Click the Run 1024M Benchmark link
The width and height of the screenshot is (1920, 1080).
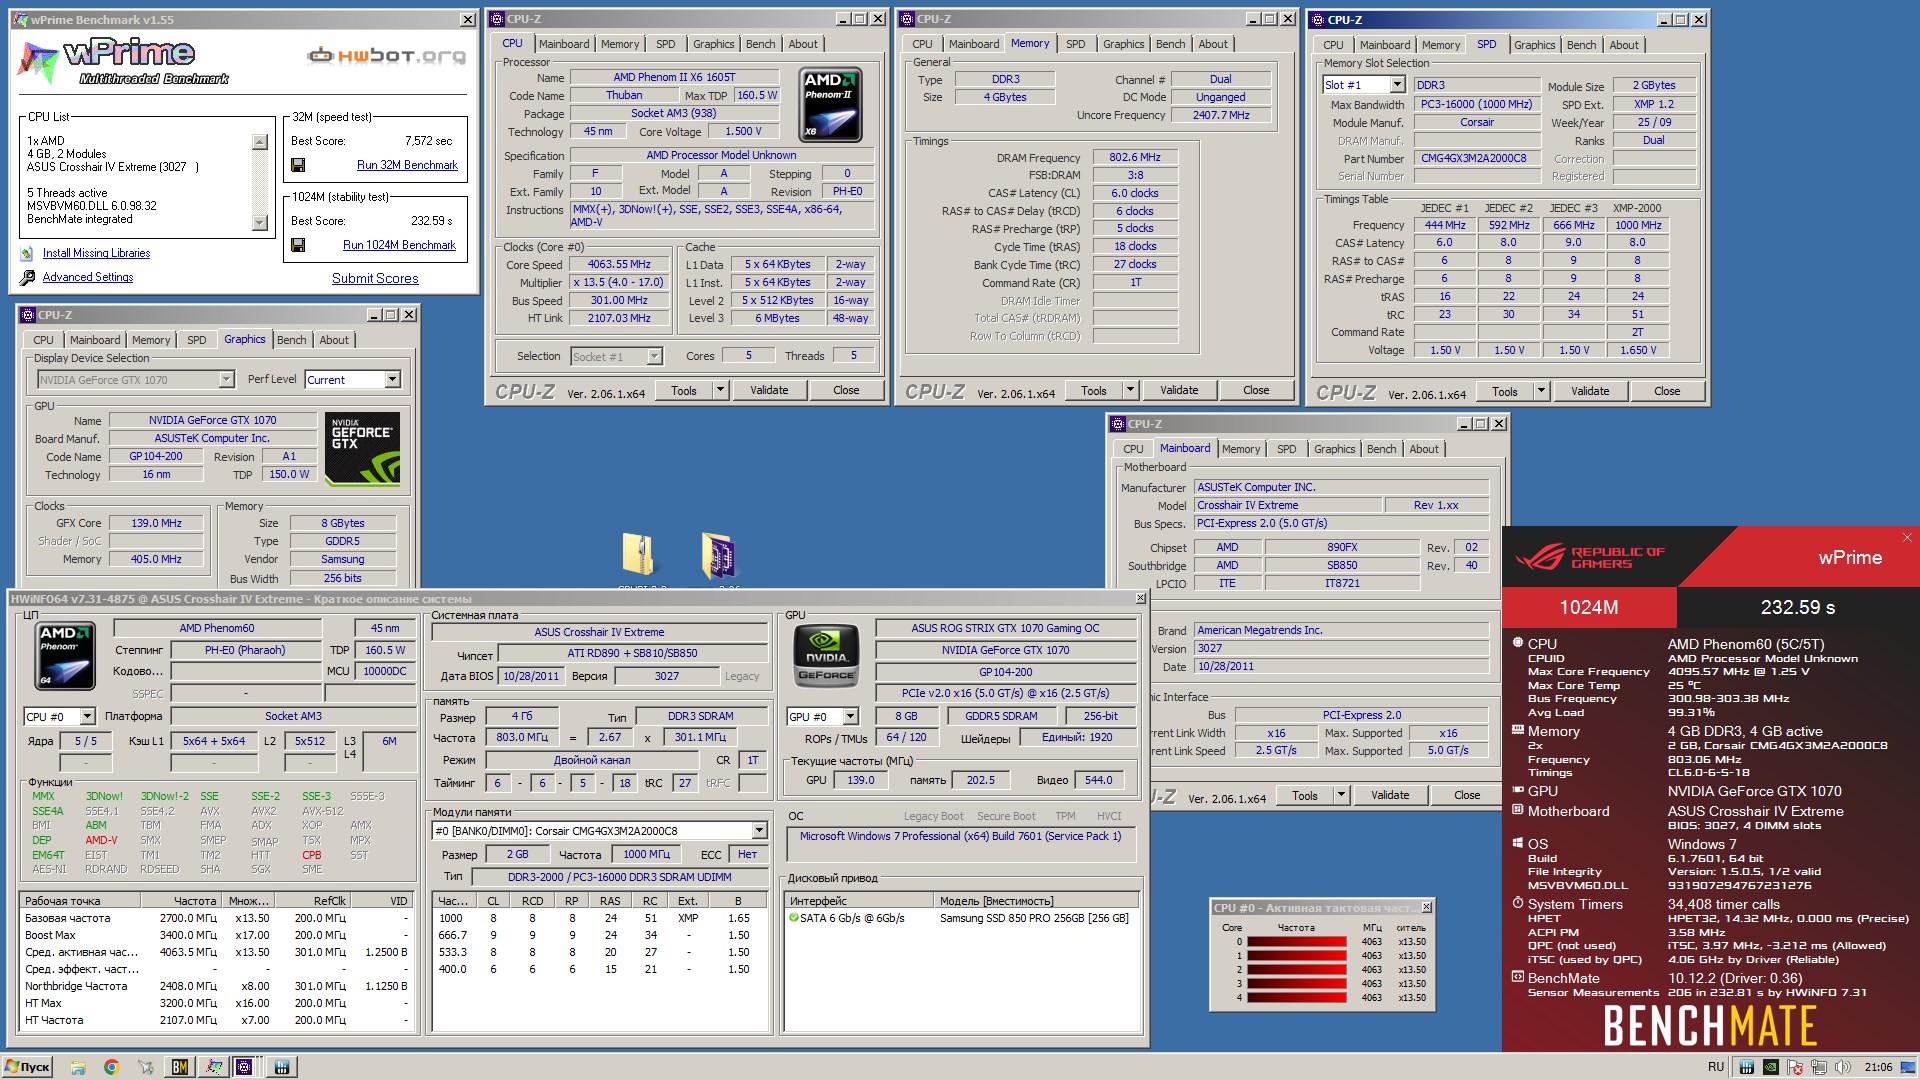tap(399, 245)
